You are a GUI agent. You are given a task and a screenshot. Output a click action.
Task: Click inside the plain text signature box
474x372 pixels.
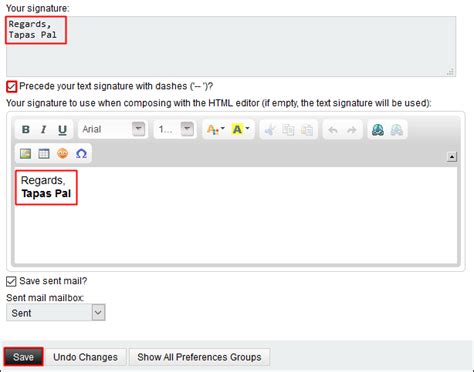coord(231,46)
